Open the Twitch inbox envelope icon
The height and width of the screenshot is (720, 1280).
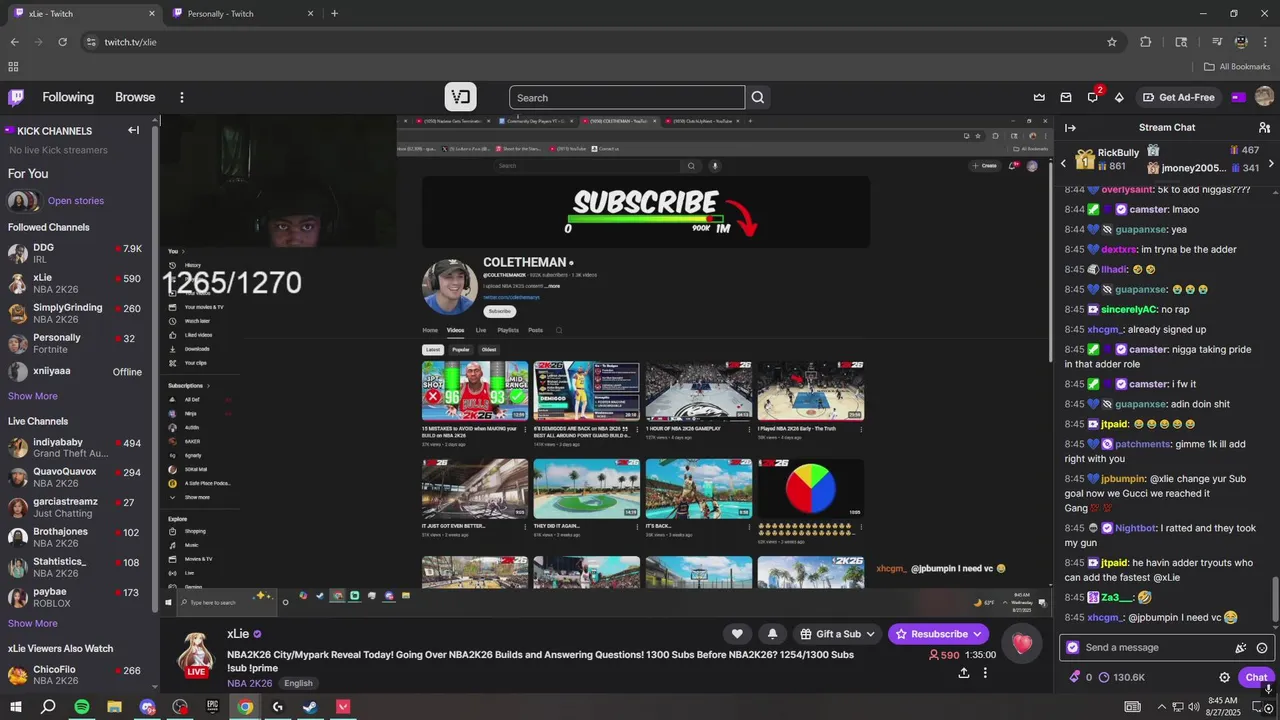[1066, 97]
